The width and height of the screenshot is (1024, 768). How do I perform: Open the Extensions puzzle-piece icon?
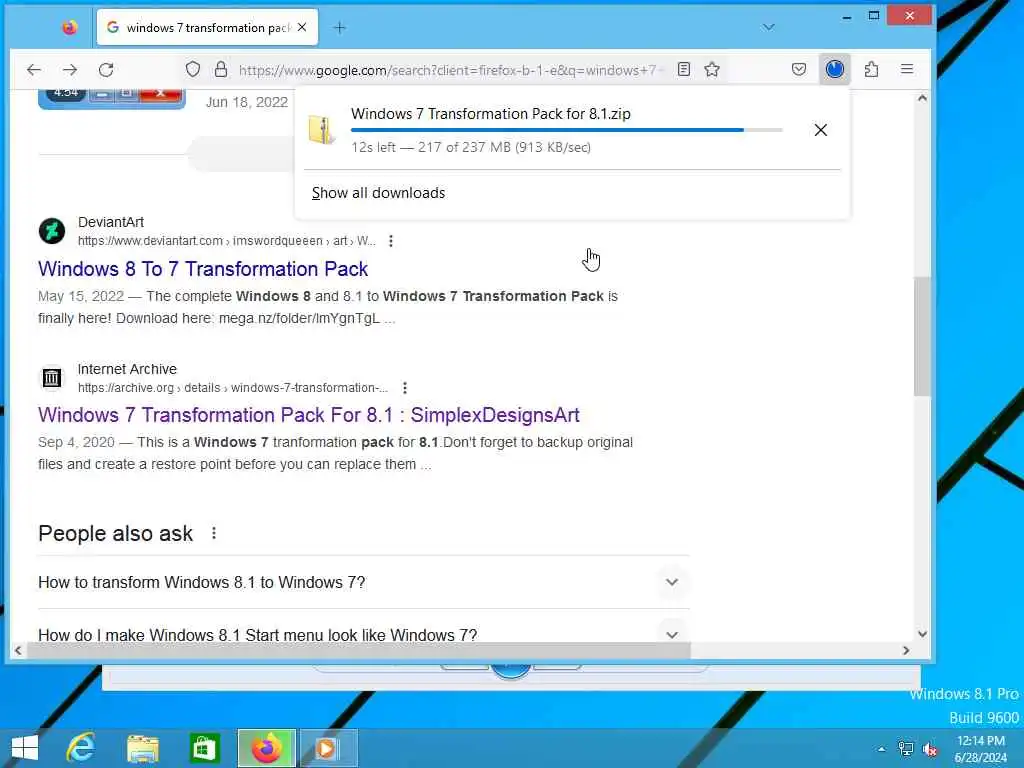point(871,69)
